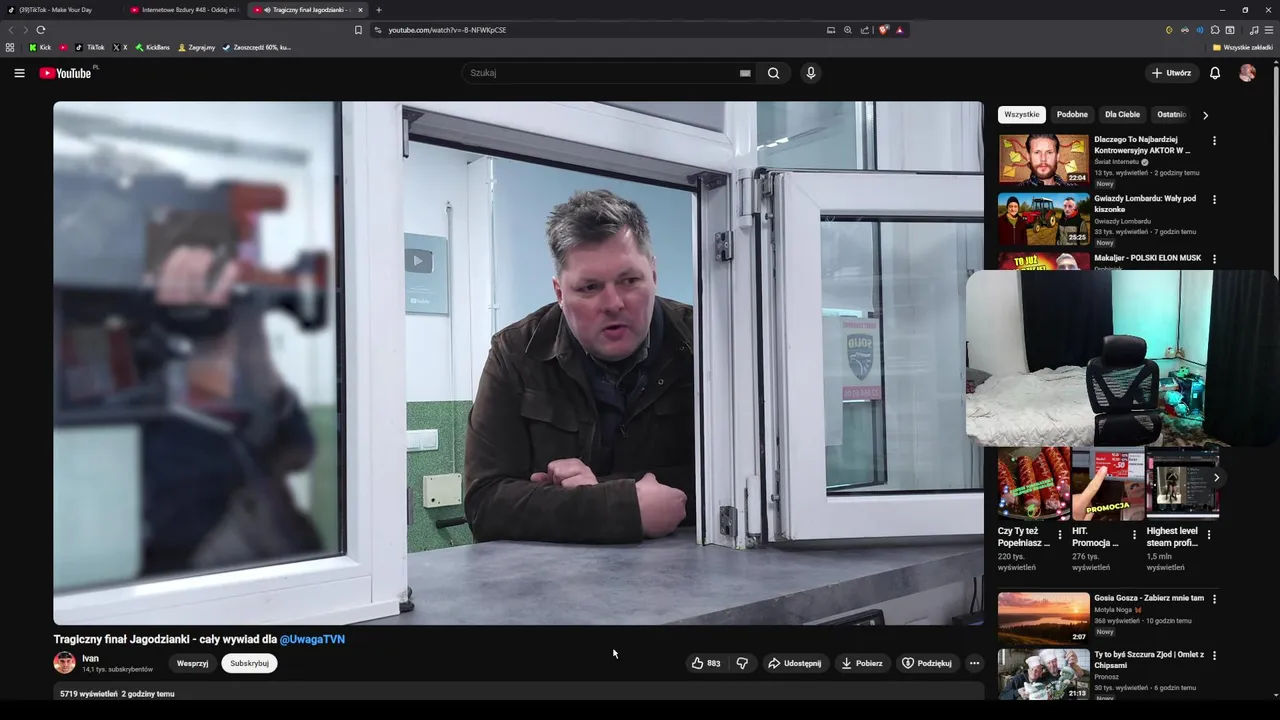Screen dimensions: 1280x720
Task: Select the Podobne filter chip
Action: (1072, 115)
